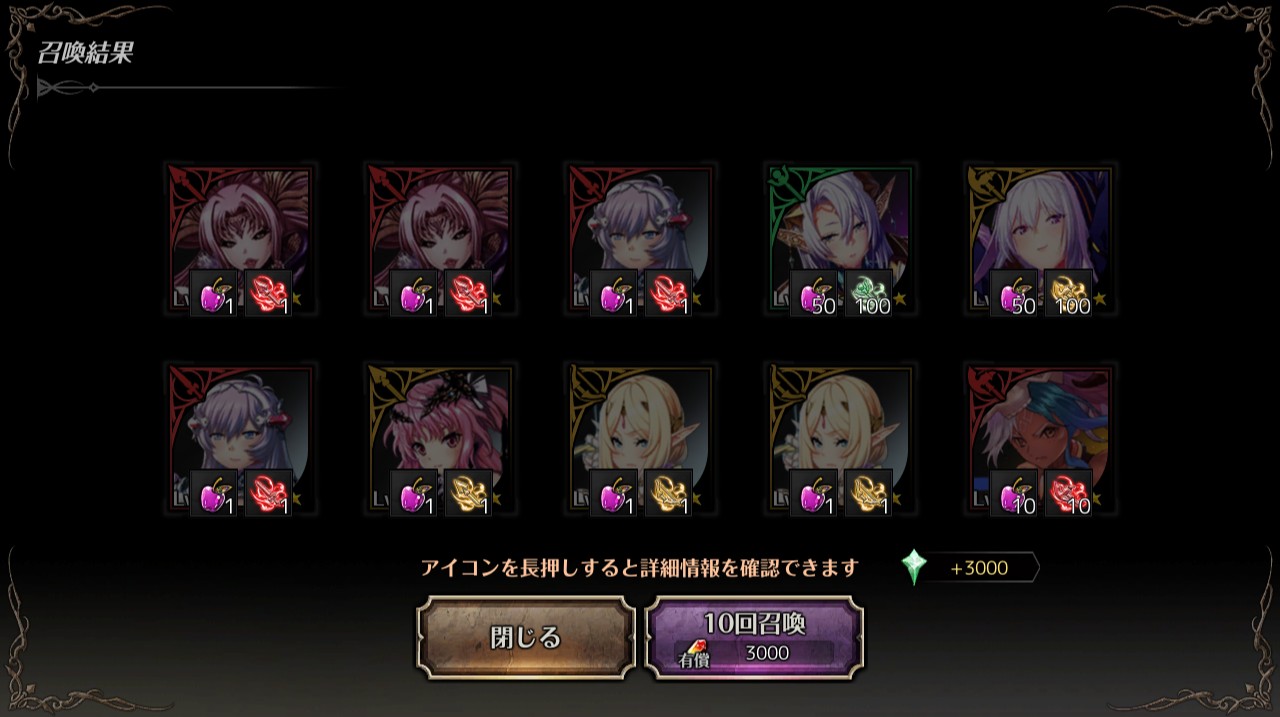Click the long-press icon hint text
Image resolution: width=1280 pixels, height=717 pixels.
[x=640, y=568]
